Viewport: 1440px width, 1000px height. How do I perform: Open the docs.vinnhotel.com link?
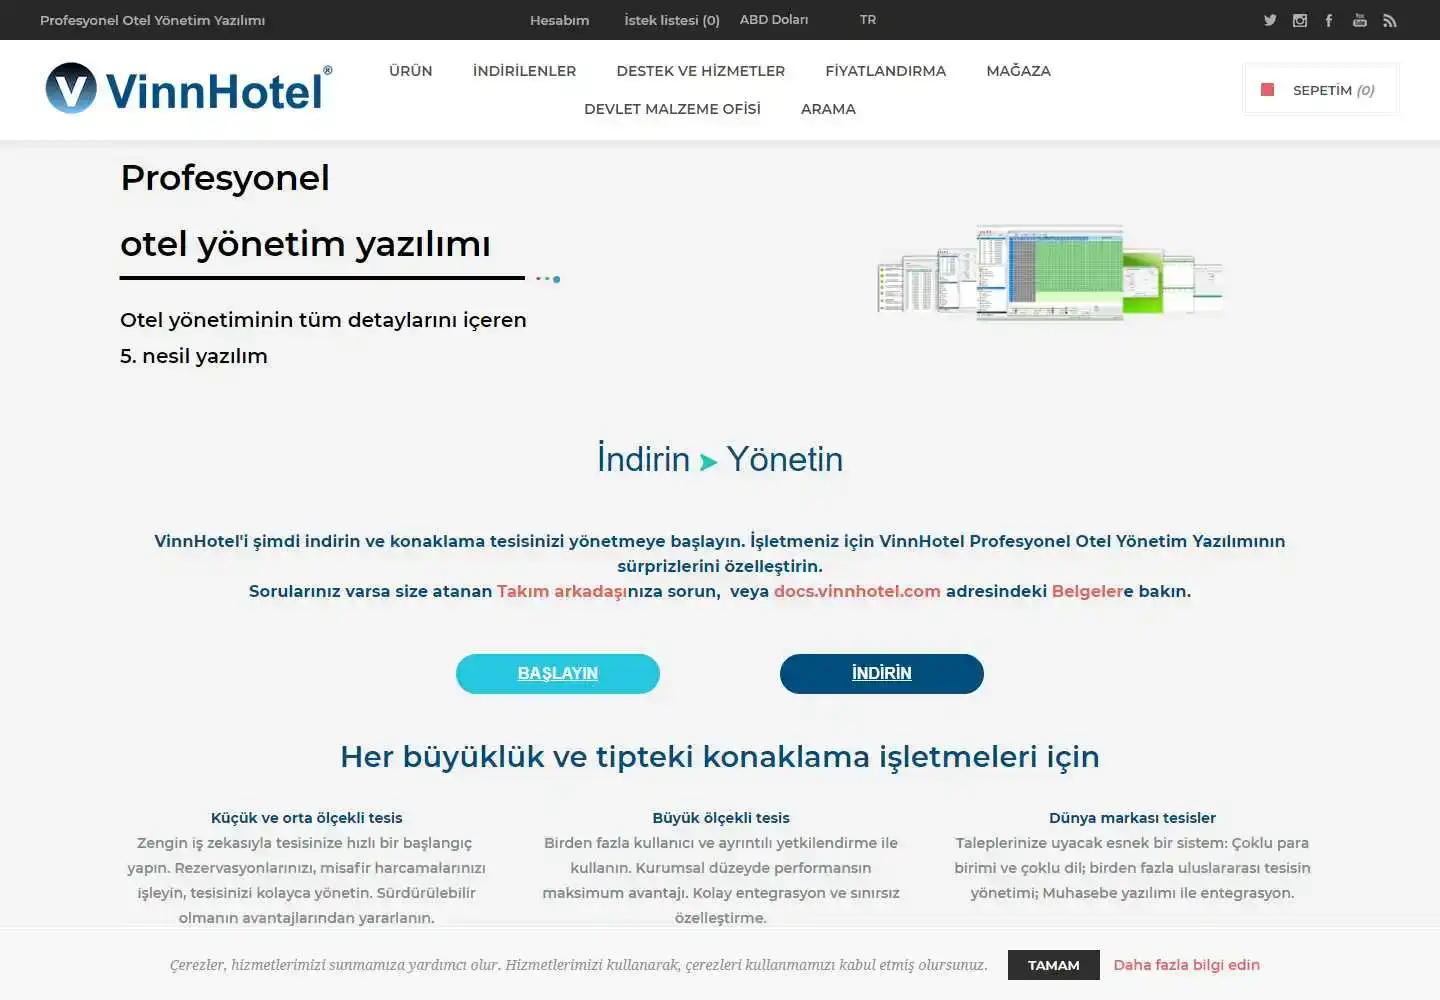click(x=857, y=591)
